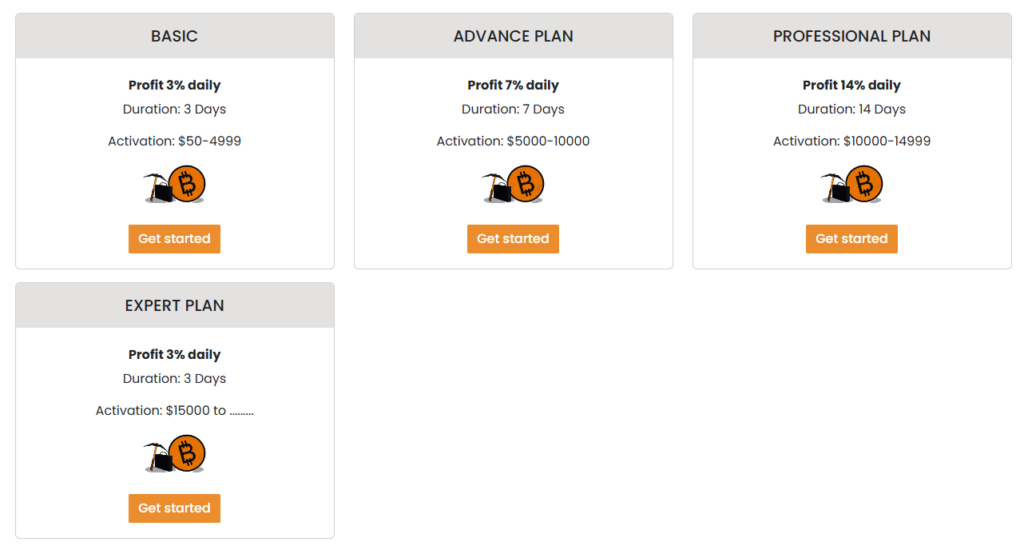Click the "Duration: 14 Days" text

[x=852, y=109]
